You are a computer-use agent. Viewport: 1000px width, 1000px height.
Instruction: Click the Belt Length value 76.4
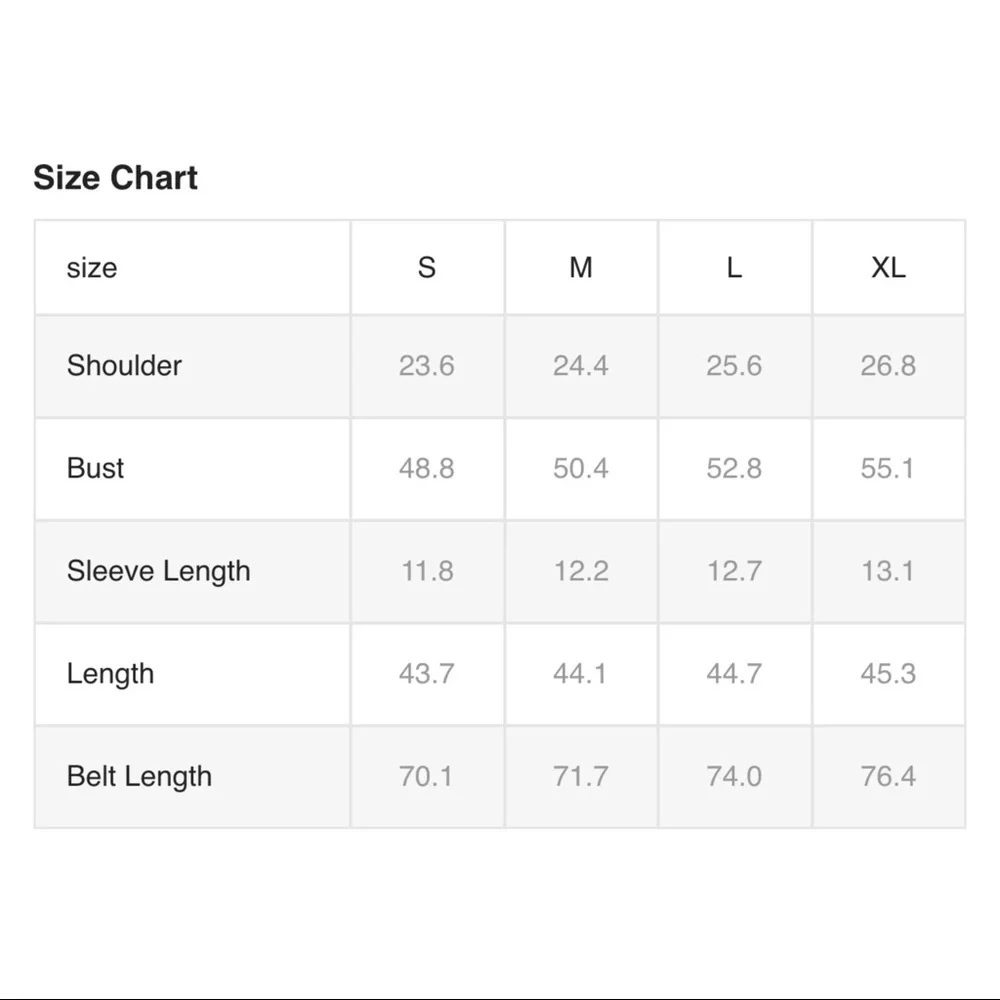click(888, 777)
